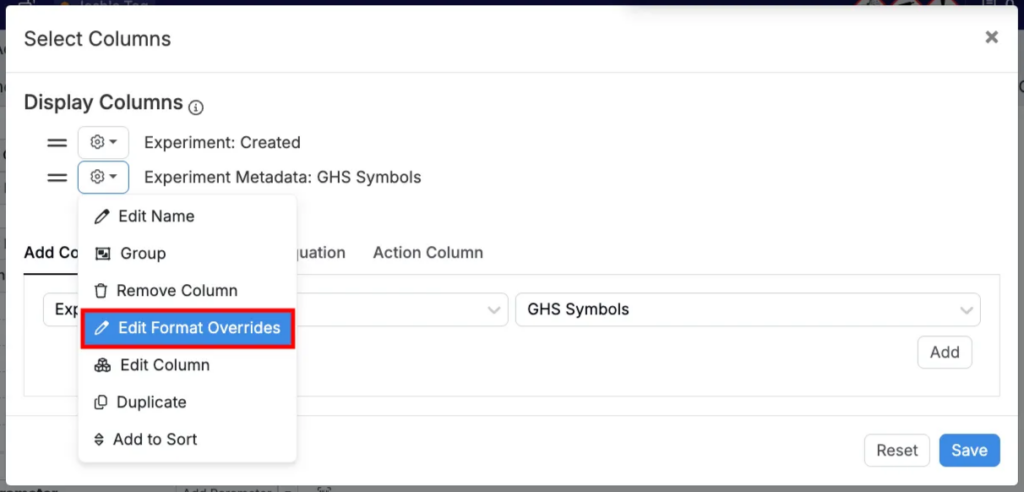Grab the drag handle for Experiment: Created
The width and height of the screenshot is (1024, 492).
coord(57,143)
